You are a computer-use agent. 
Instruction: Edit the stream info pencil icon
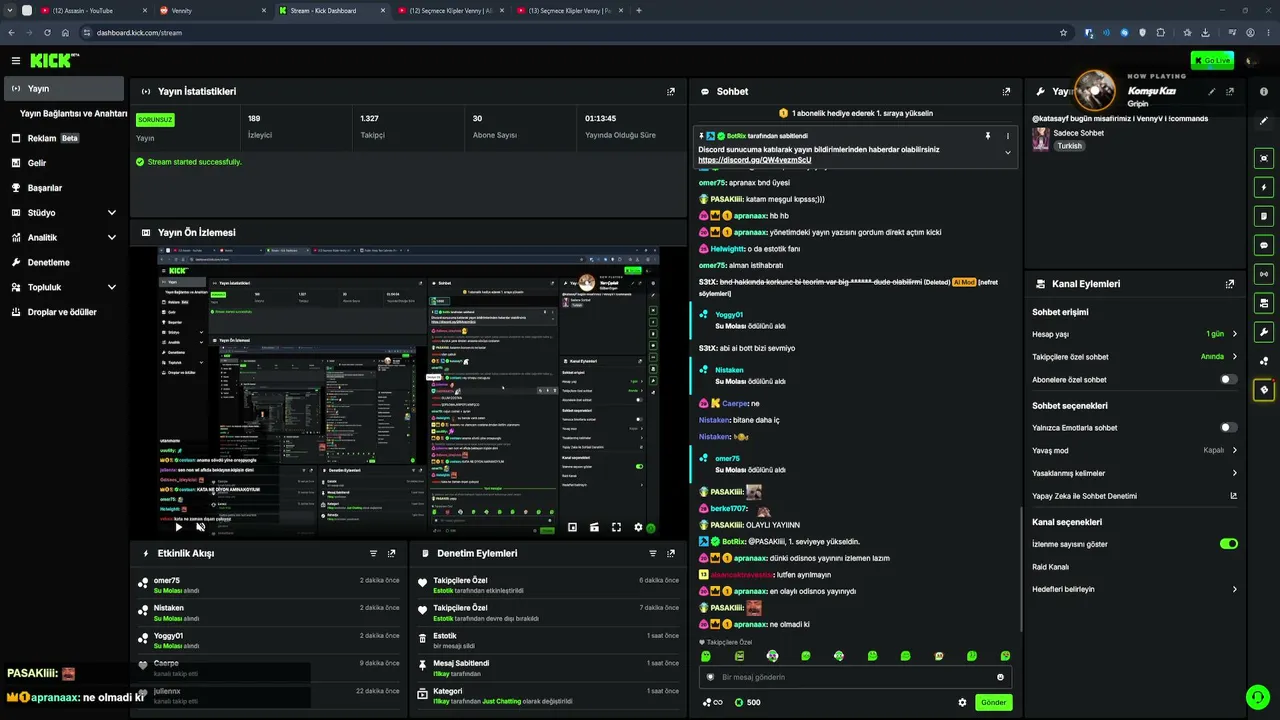point(1212,91)
